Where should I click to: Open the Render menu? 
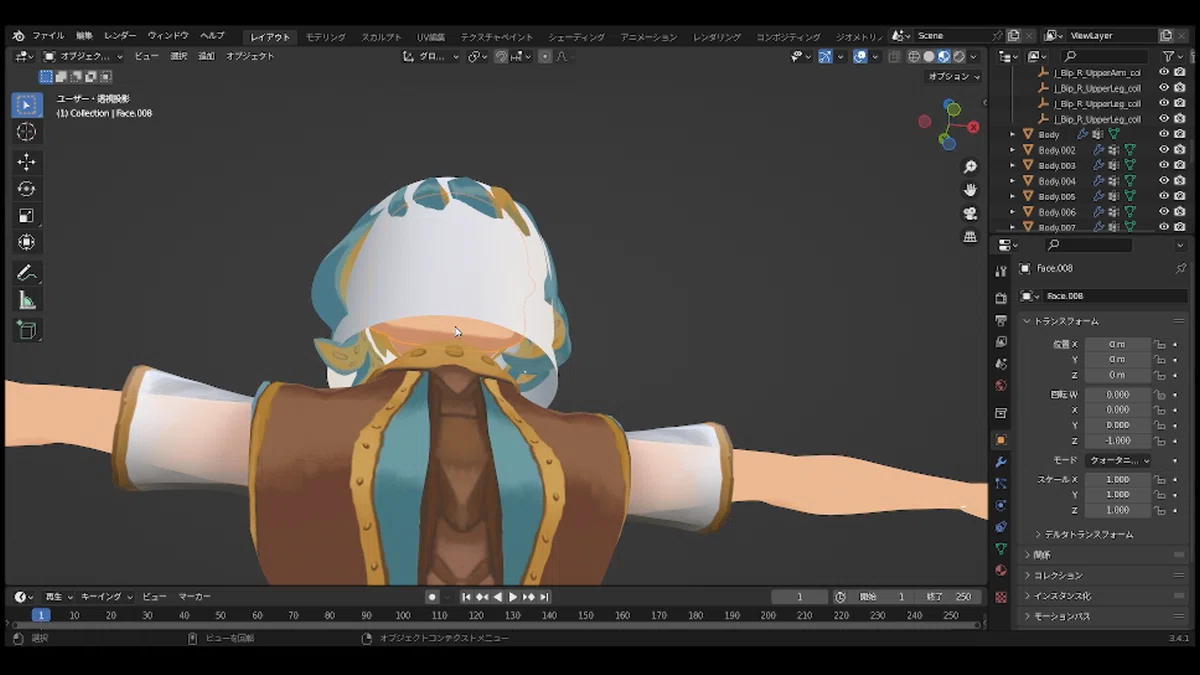[x=120, y=36]
